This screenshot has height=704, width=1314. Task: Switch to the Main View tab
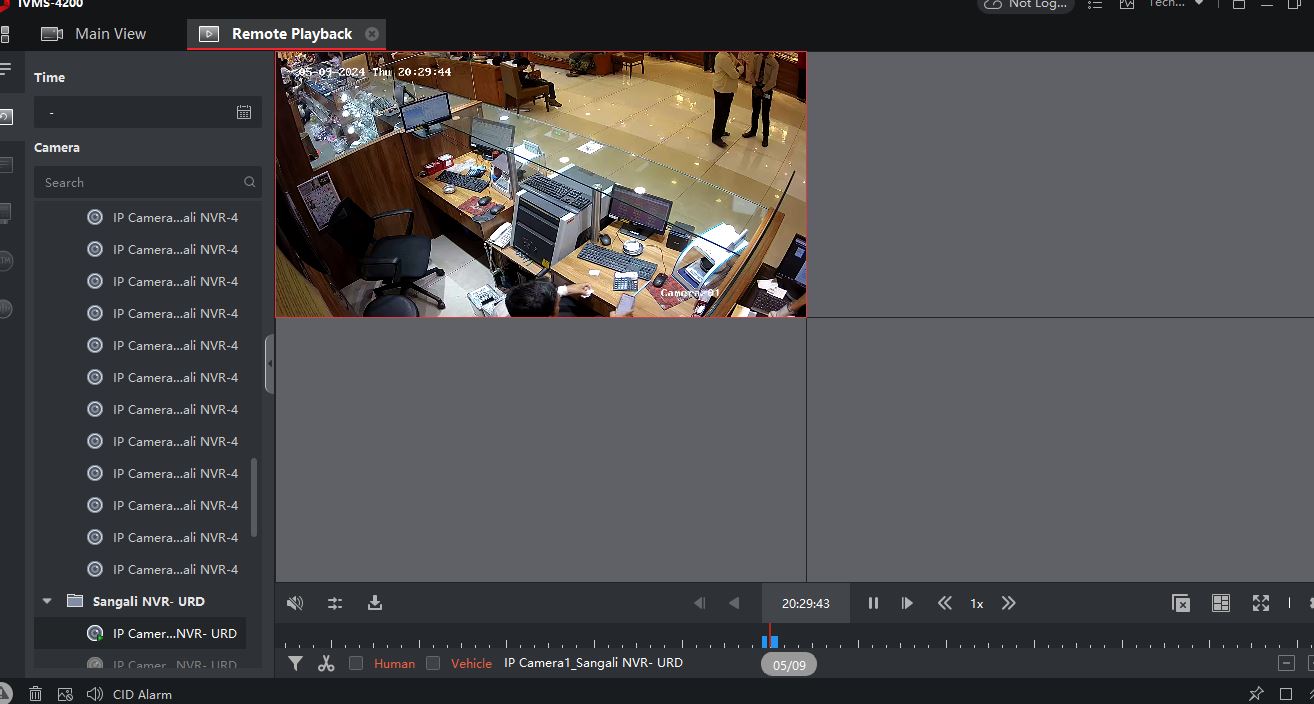click(94, 34)
